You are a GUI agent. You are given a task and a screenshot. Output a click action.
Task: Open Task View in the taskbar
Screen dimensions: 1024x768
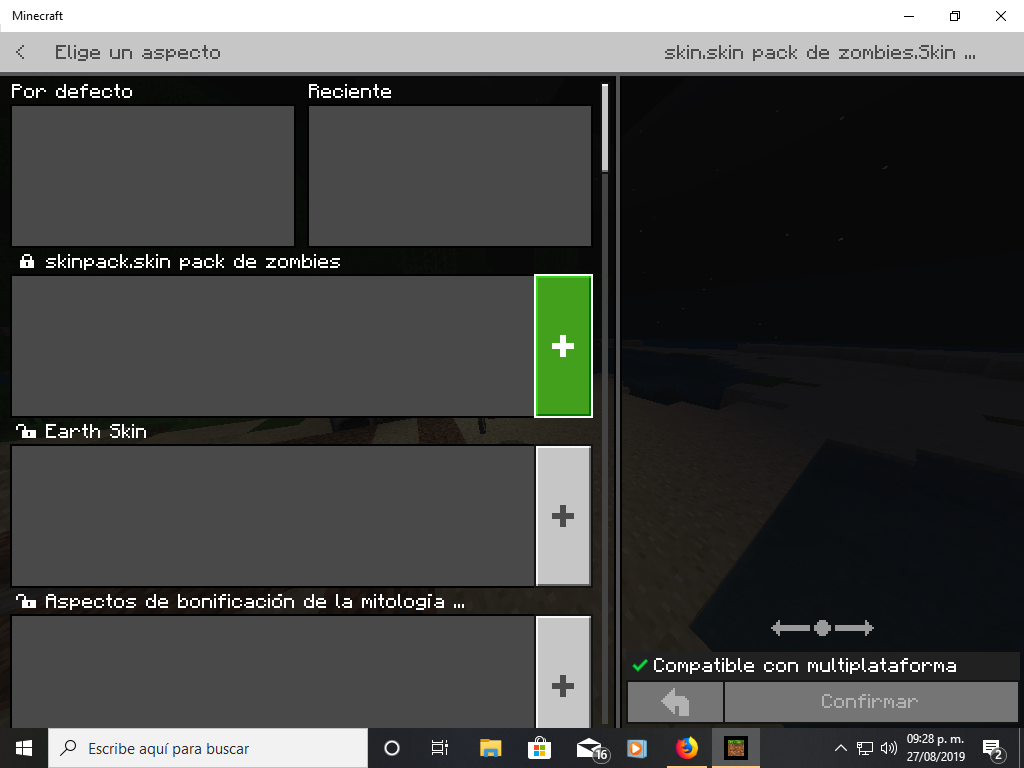(x=440, y=748)
